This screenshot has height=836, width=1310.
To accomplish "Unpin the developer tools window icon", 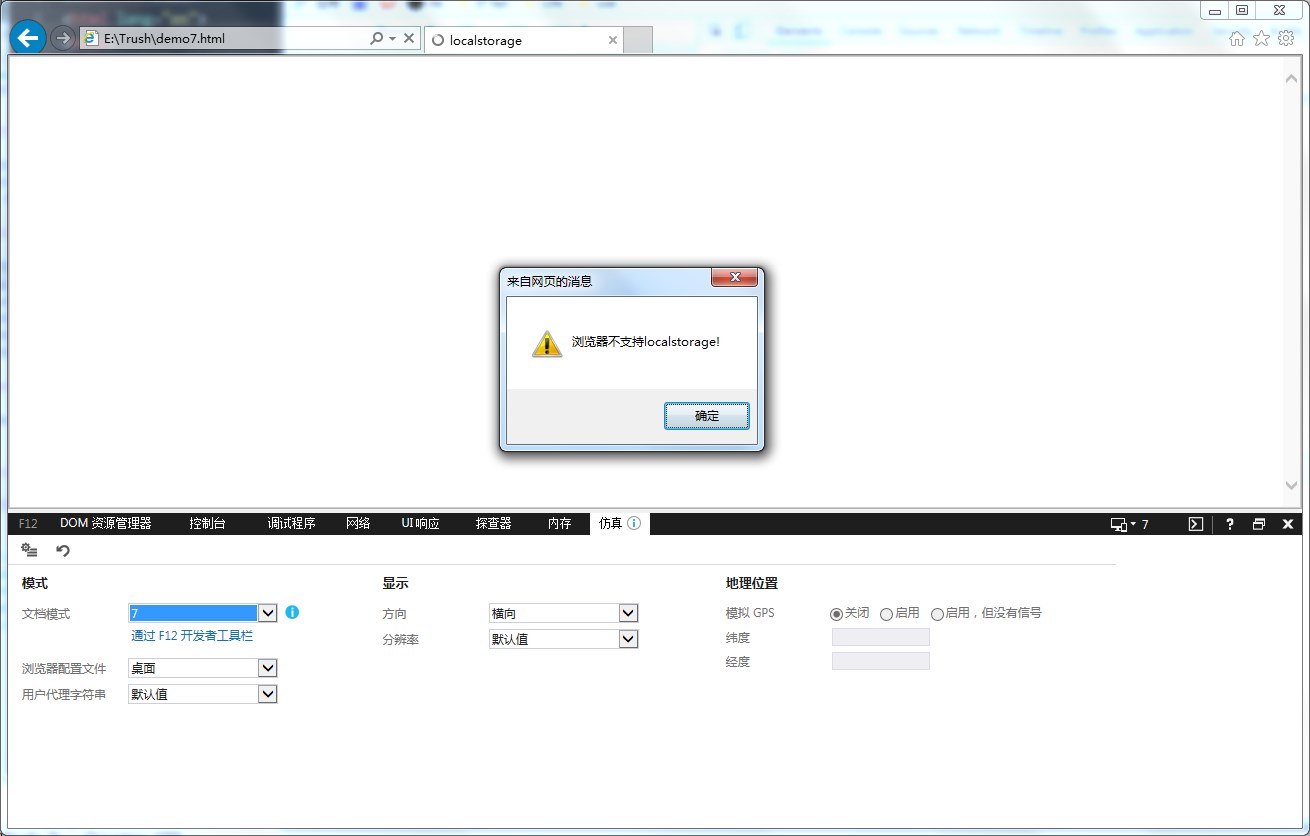I will pos(1259,524).
